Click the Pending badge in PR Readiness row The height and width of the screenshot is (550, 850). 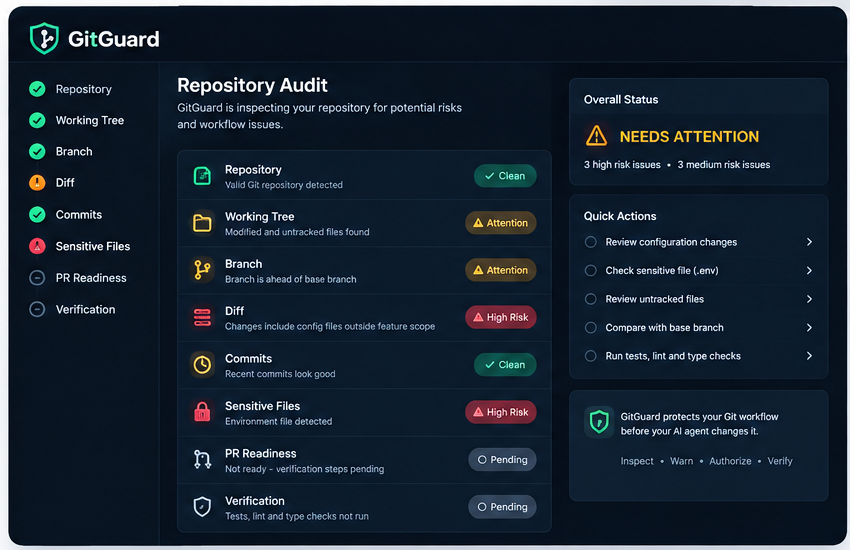point(503,460)
